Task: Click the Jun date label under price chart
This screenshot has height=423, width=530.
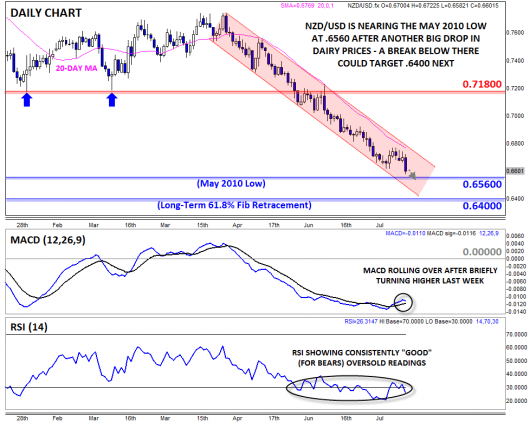Action: pyautogui.click(x=308, y=225)
